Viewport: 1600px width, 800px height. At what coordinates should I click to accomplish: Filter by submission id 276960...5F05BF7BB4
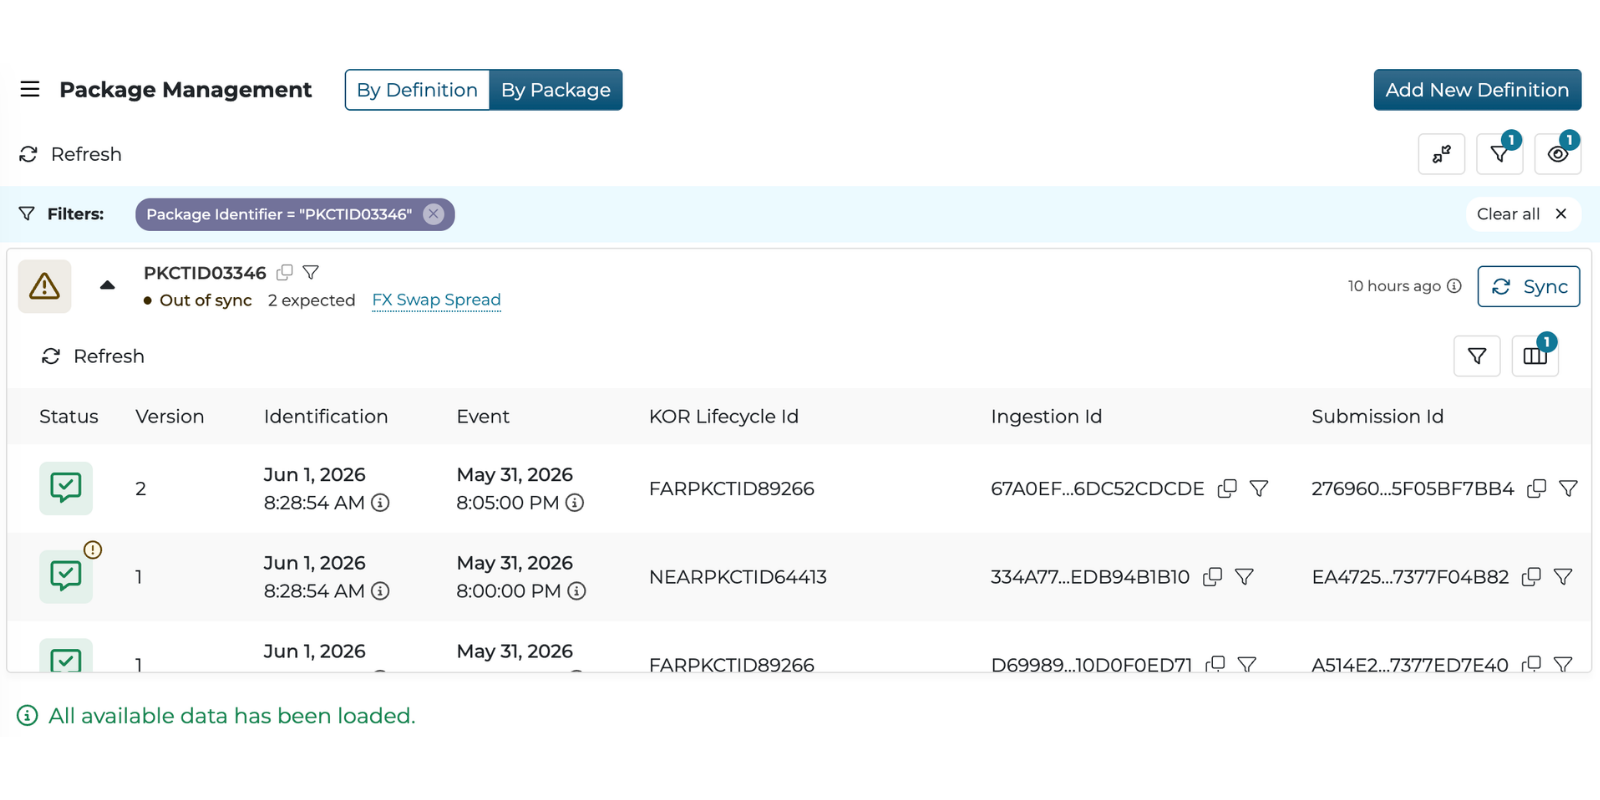coord(1568,488)
